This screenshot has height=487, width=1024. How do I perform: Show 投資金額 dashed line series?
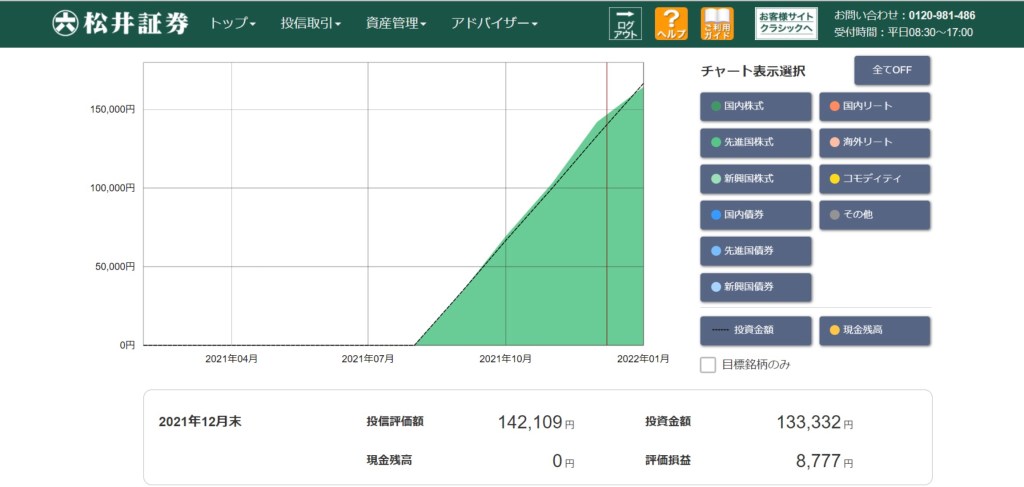755,330
